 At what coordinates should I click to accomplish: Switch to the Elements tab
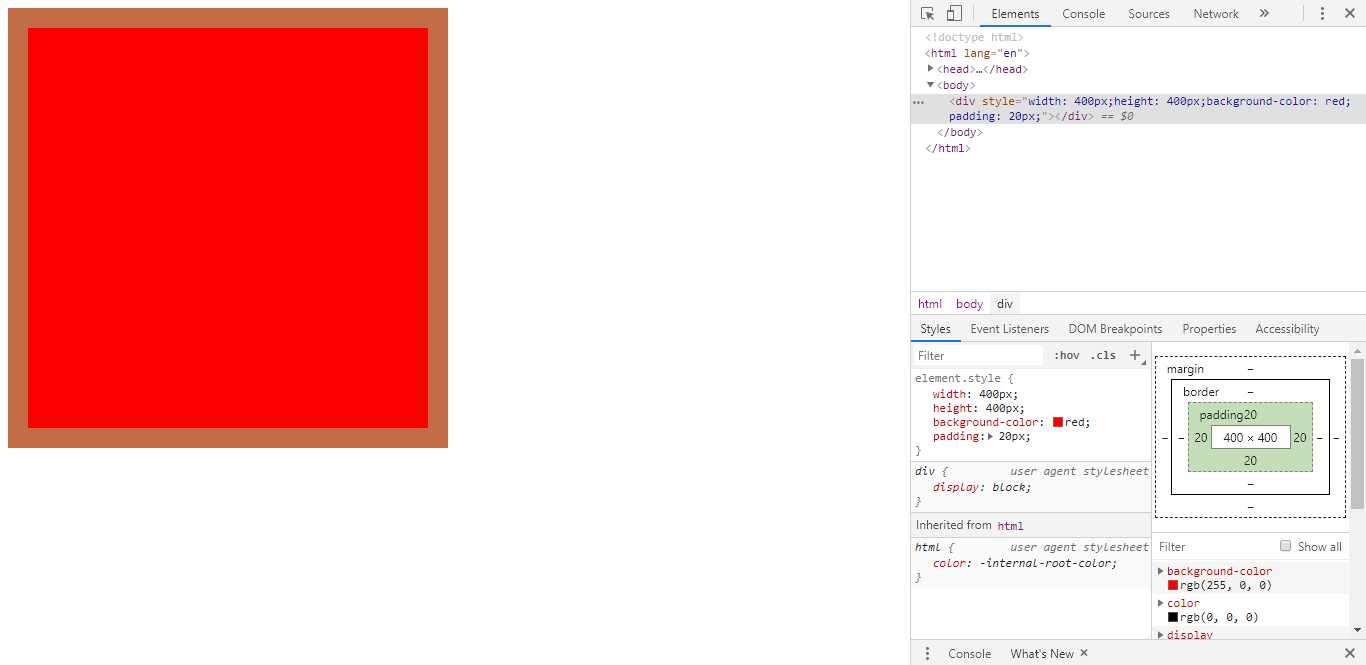coord(1015,14)
